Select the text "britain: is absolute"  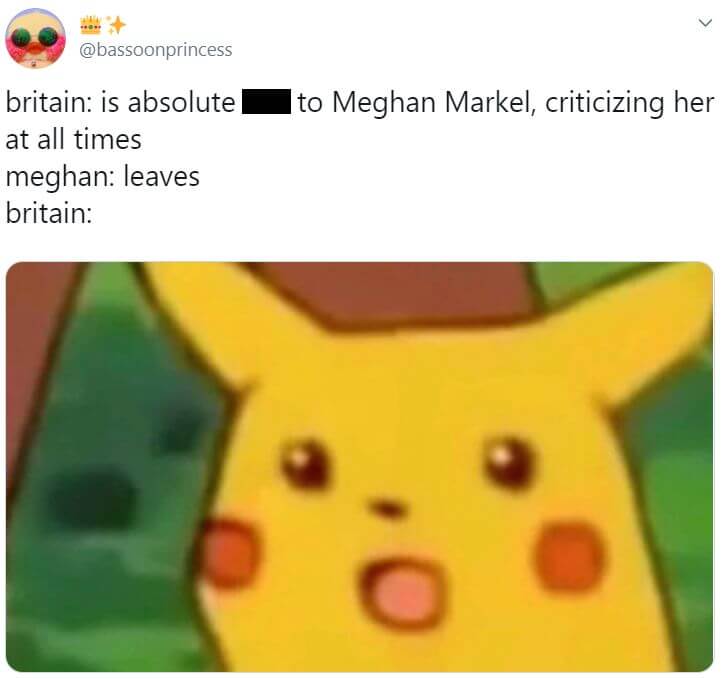point(120,102)
